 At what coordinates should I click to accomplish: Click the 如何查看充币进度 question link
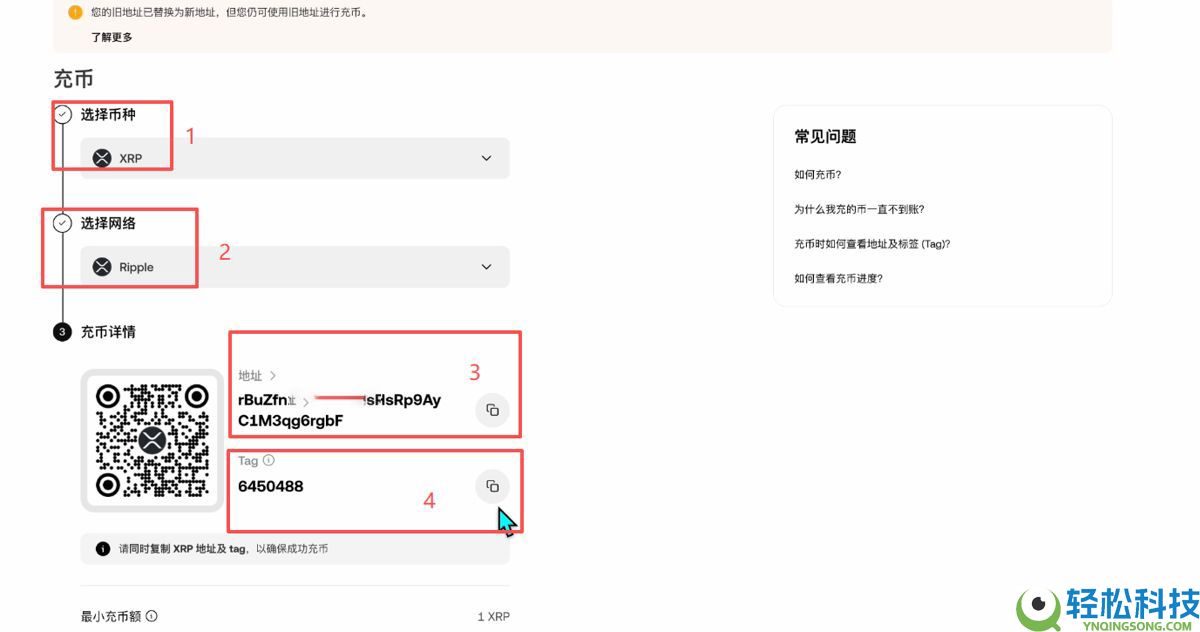coord(841,278)
